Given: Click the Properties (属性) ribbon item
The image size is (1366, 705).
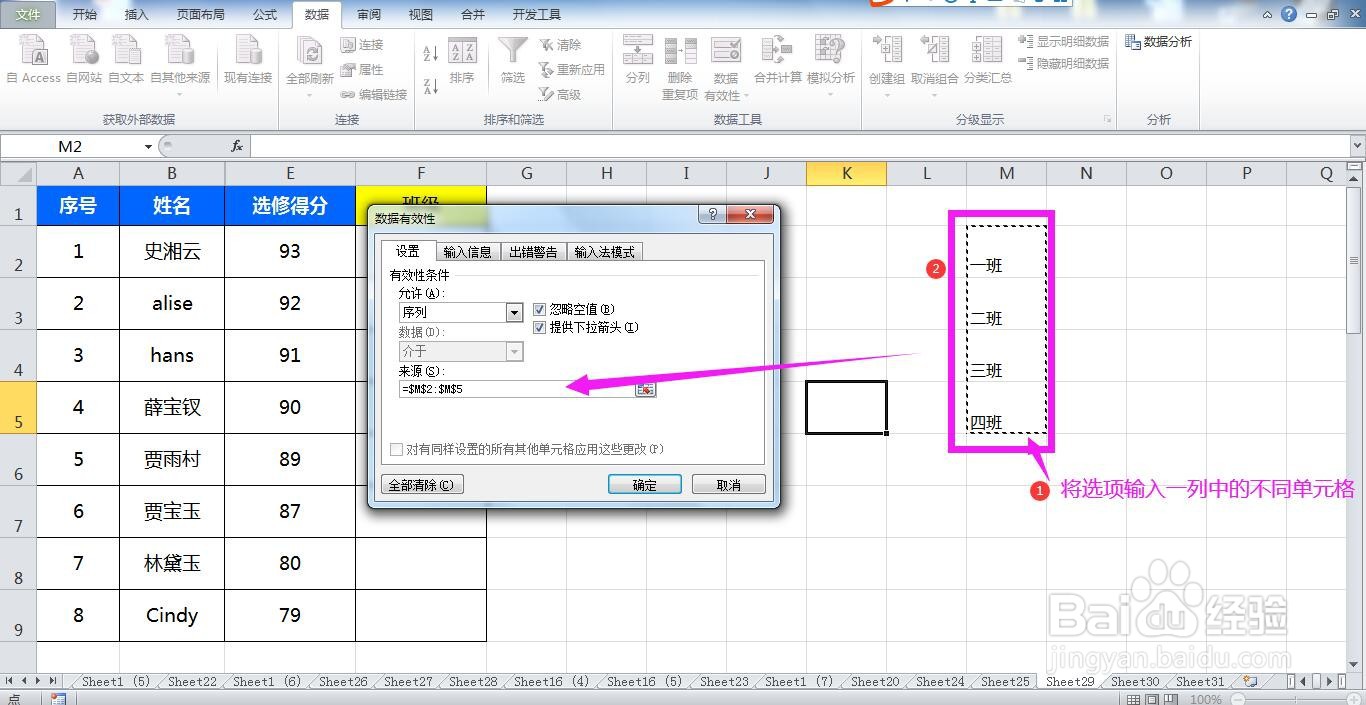Looking at the screenshot, I should (362, 70).
